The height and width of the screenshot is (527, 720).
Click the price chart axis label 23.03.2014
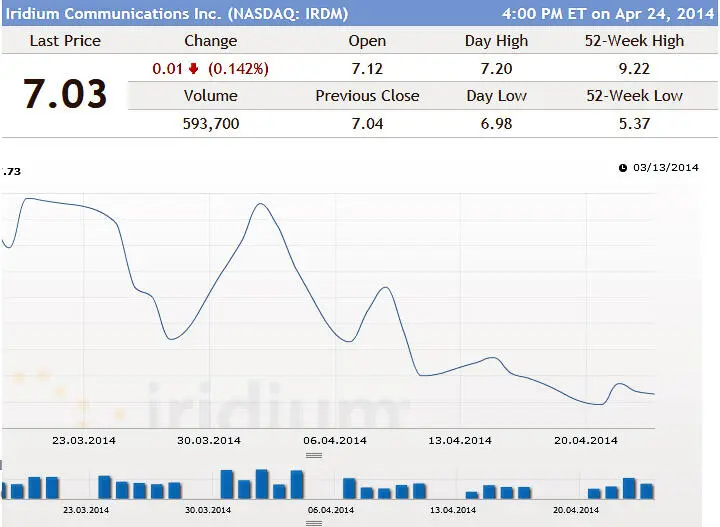point(84,441)
